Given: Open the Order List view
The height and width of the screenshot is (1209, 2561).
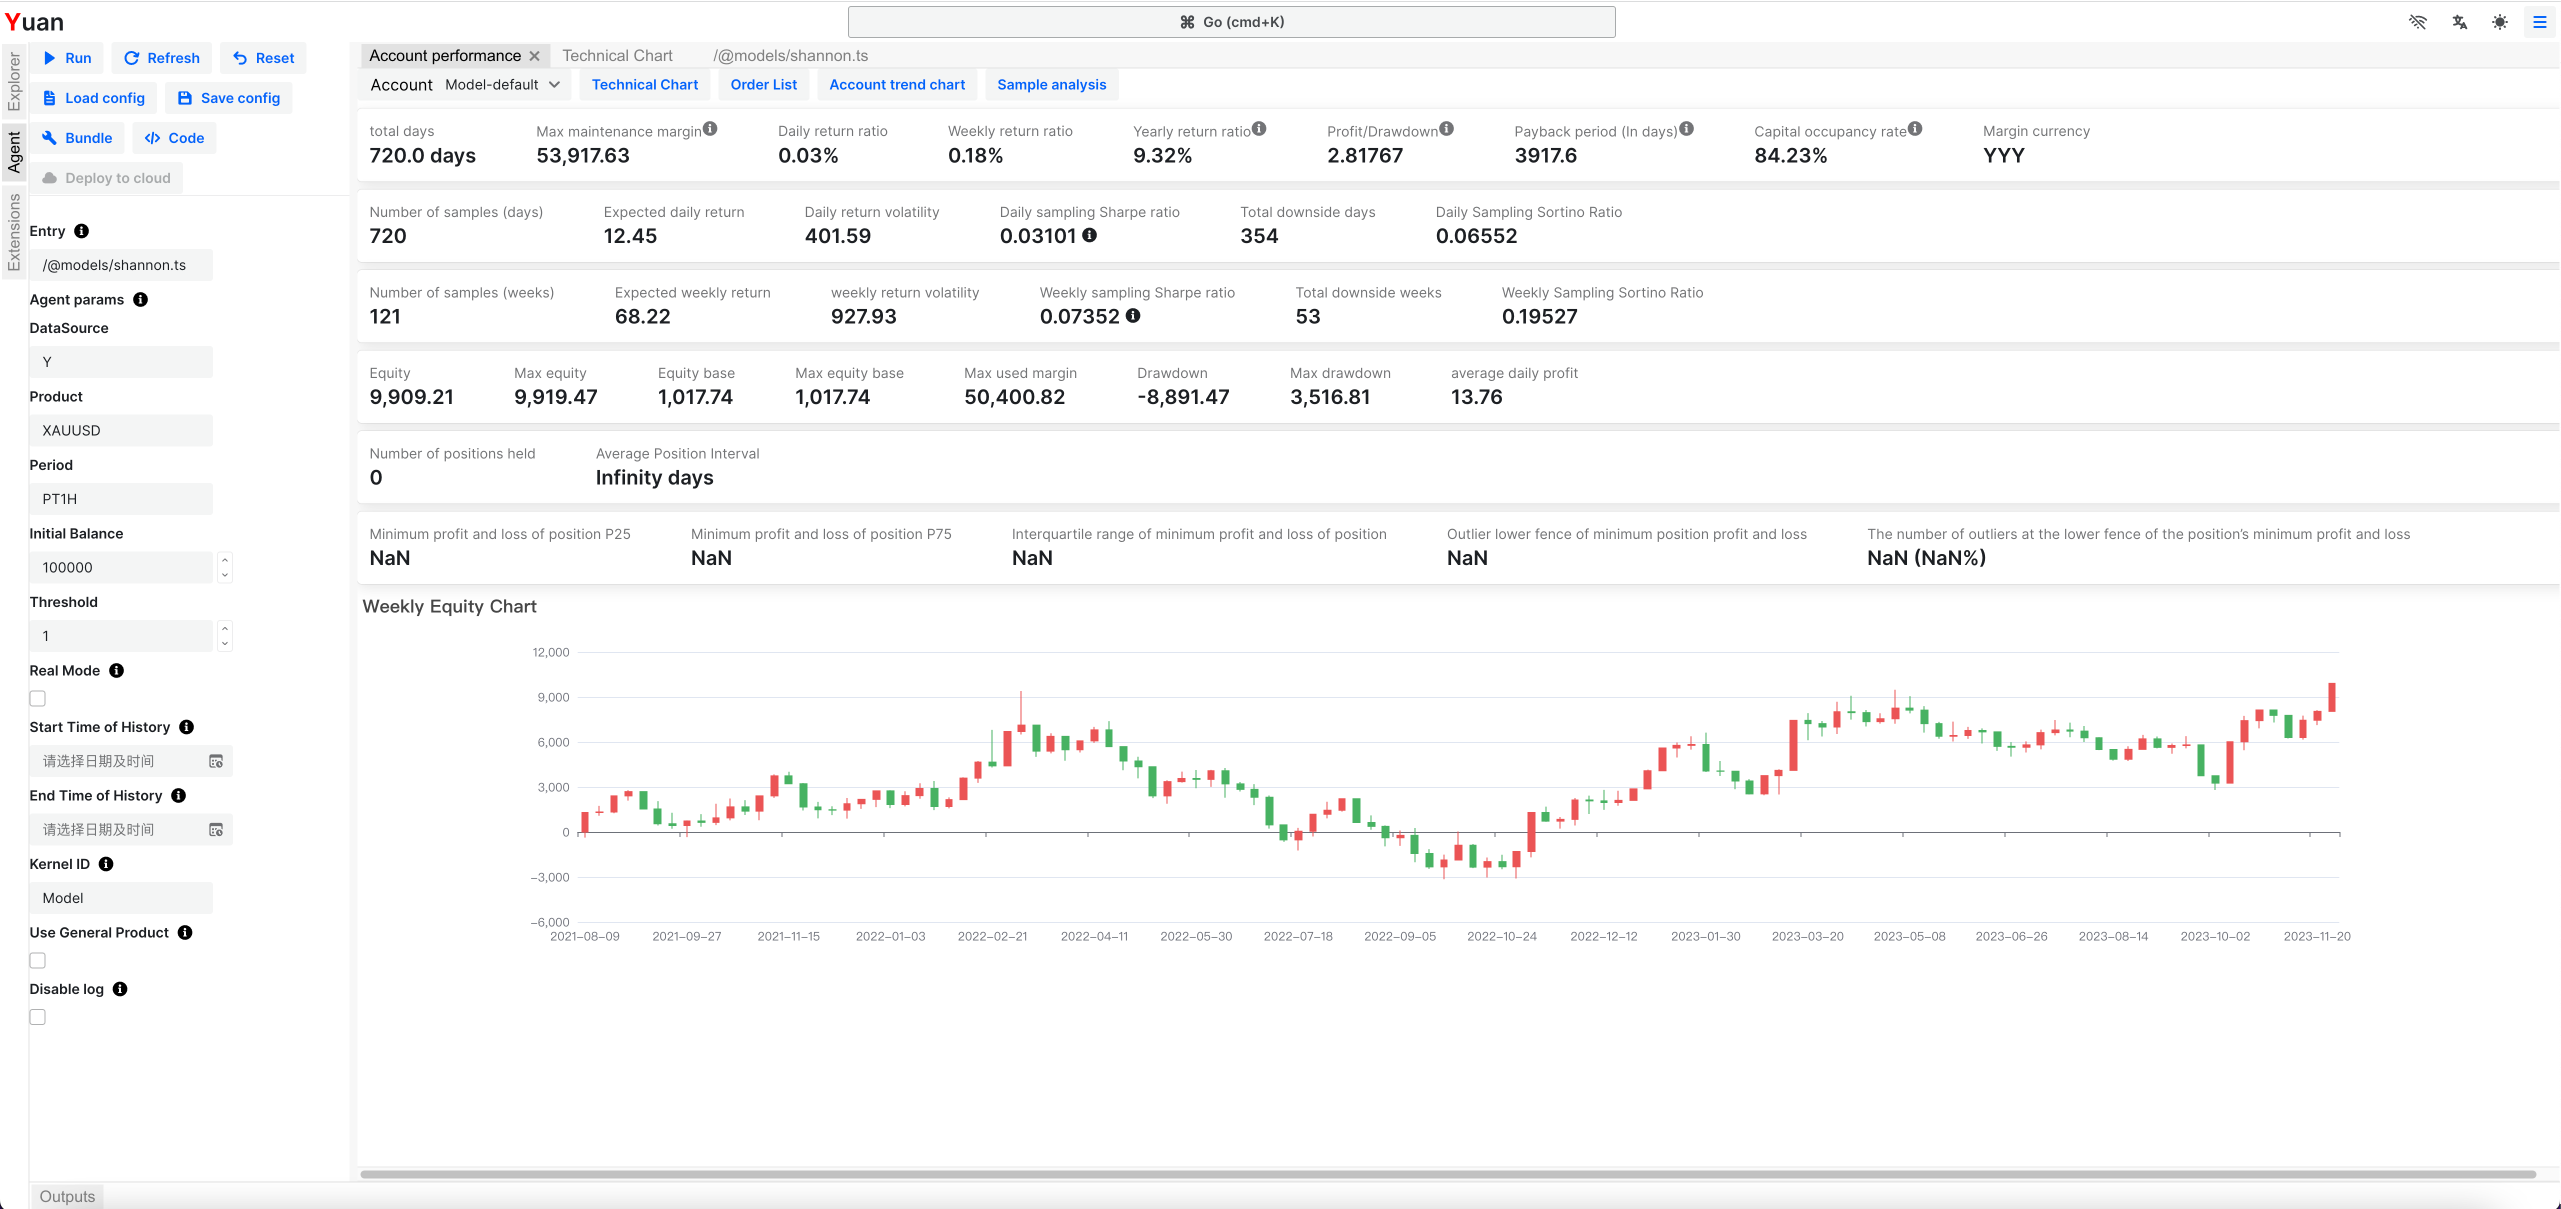Looking at the screenshot, I should [764, 85].
